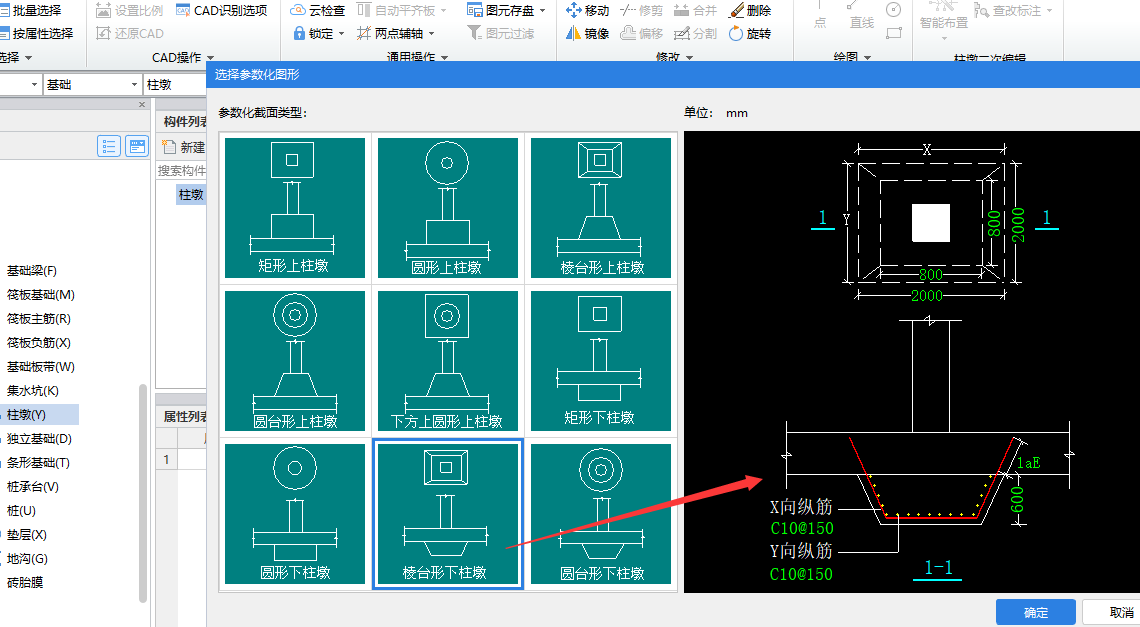Select 基础板带(W) in the navigation tree
Screen dimensions: 1140x627
coord(41,367)
